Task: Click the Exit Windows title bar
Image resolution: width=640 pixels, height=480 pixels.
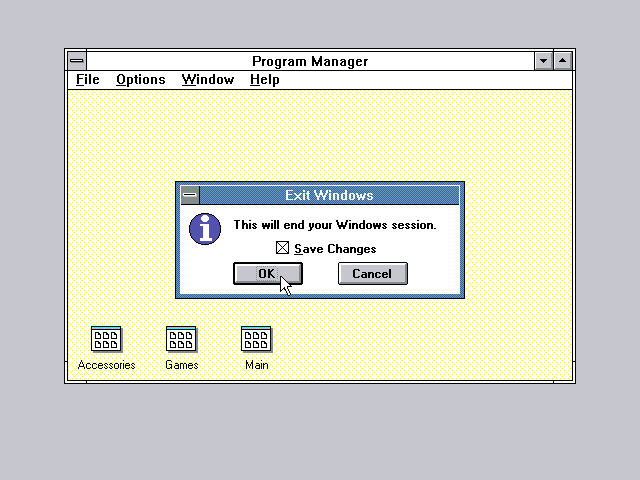Action: click(x=329, y=195)
